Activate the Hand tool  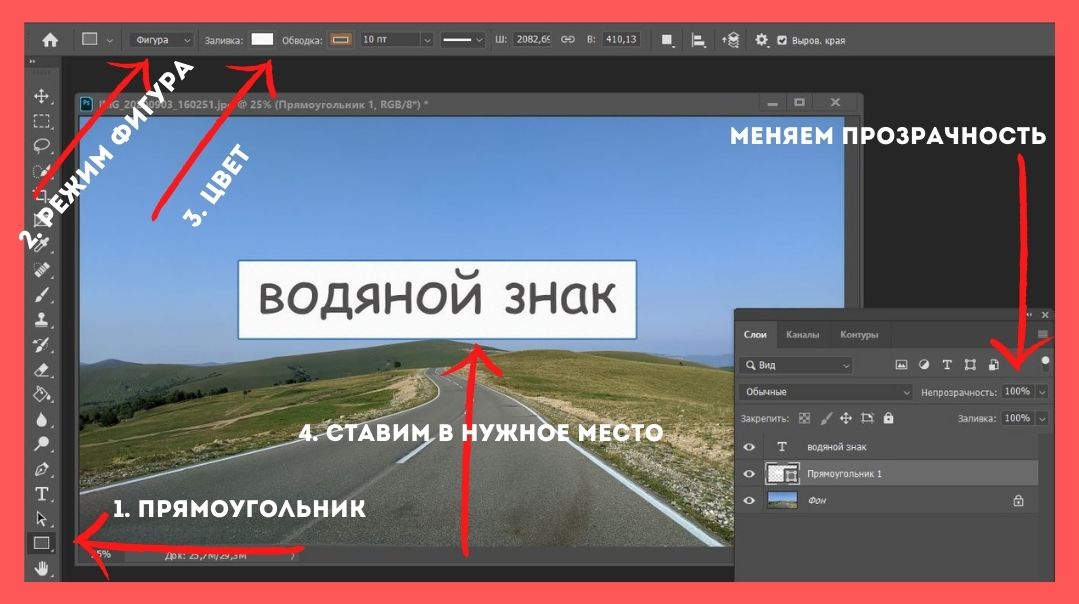pos(42,569)
